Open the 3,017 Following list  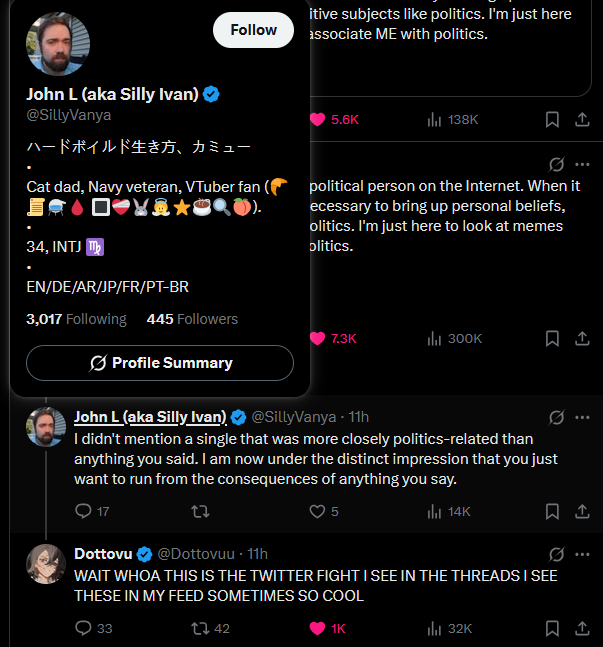coord(76,319)
